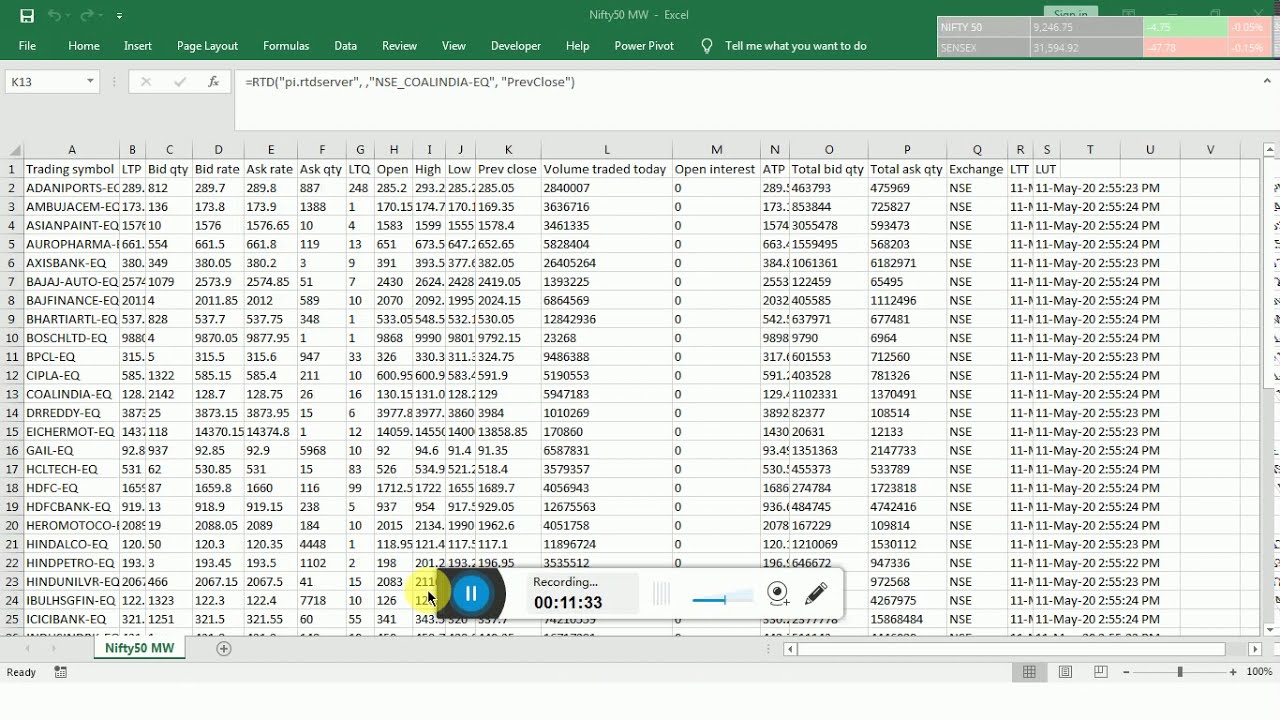
Task: Click zoom out minus button
Action: [x=1128, y=673]
